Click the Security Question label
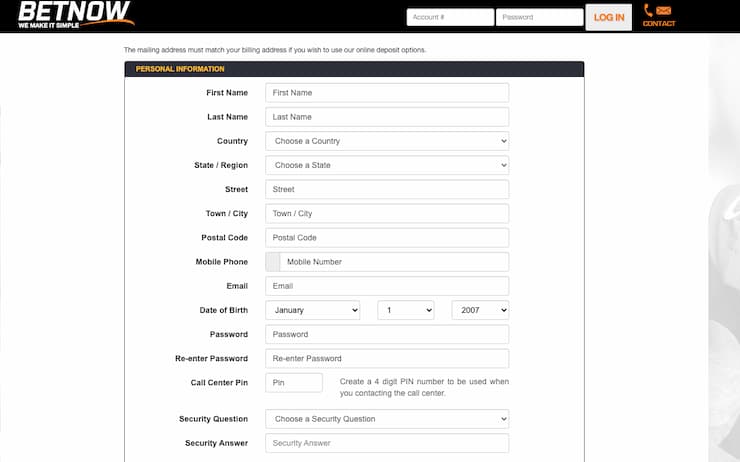Screen dimensions: 740x462 coord(213,419)
